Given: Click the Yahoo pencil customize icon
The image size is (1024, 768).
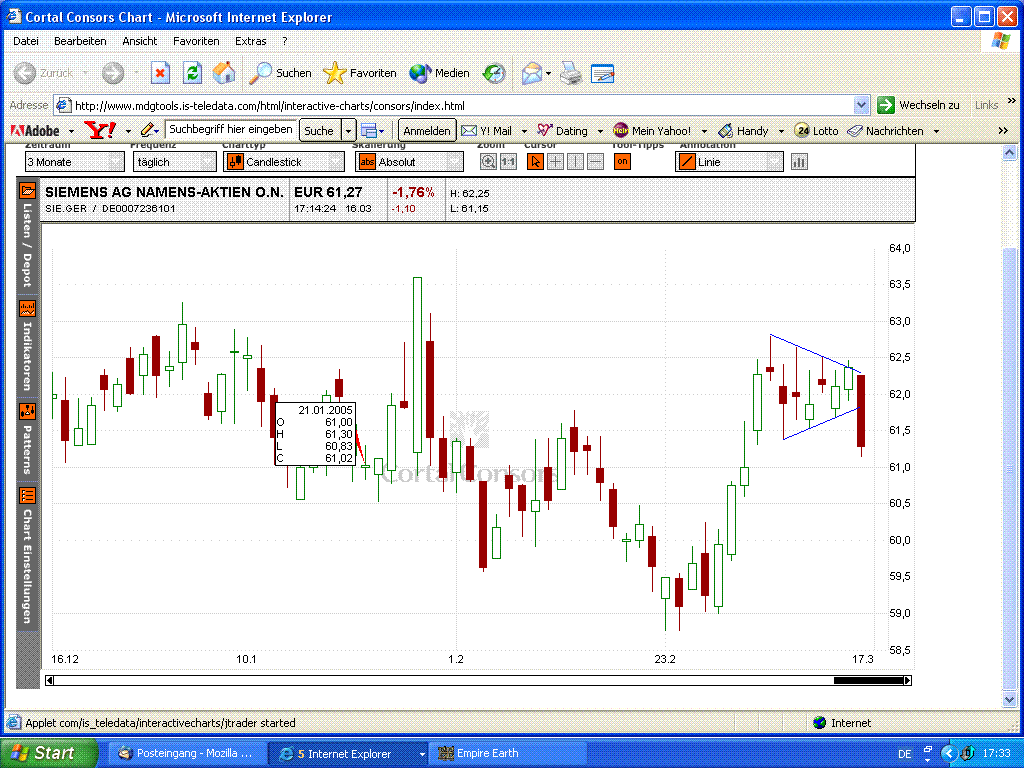Looking at the screenshot, I should (x=148, y=131).
